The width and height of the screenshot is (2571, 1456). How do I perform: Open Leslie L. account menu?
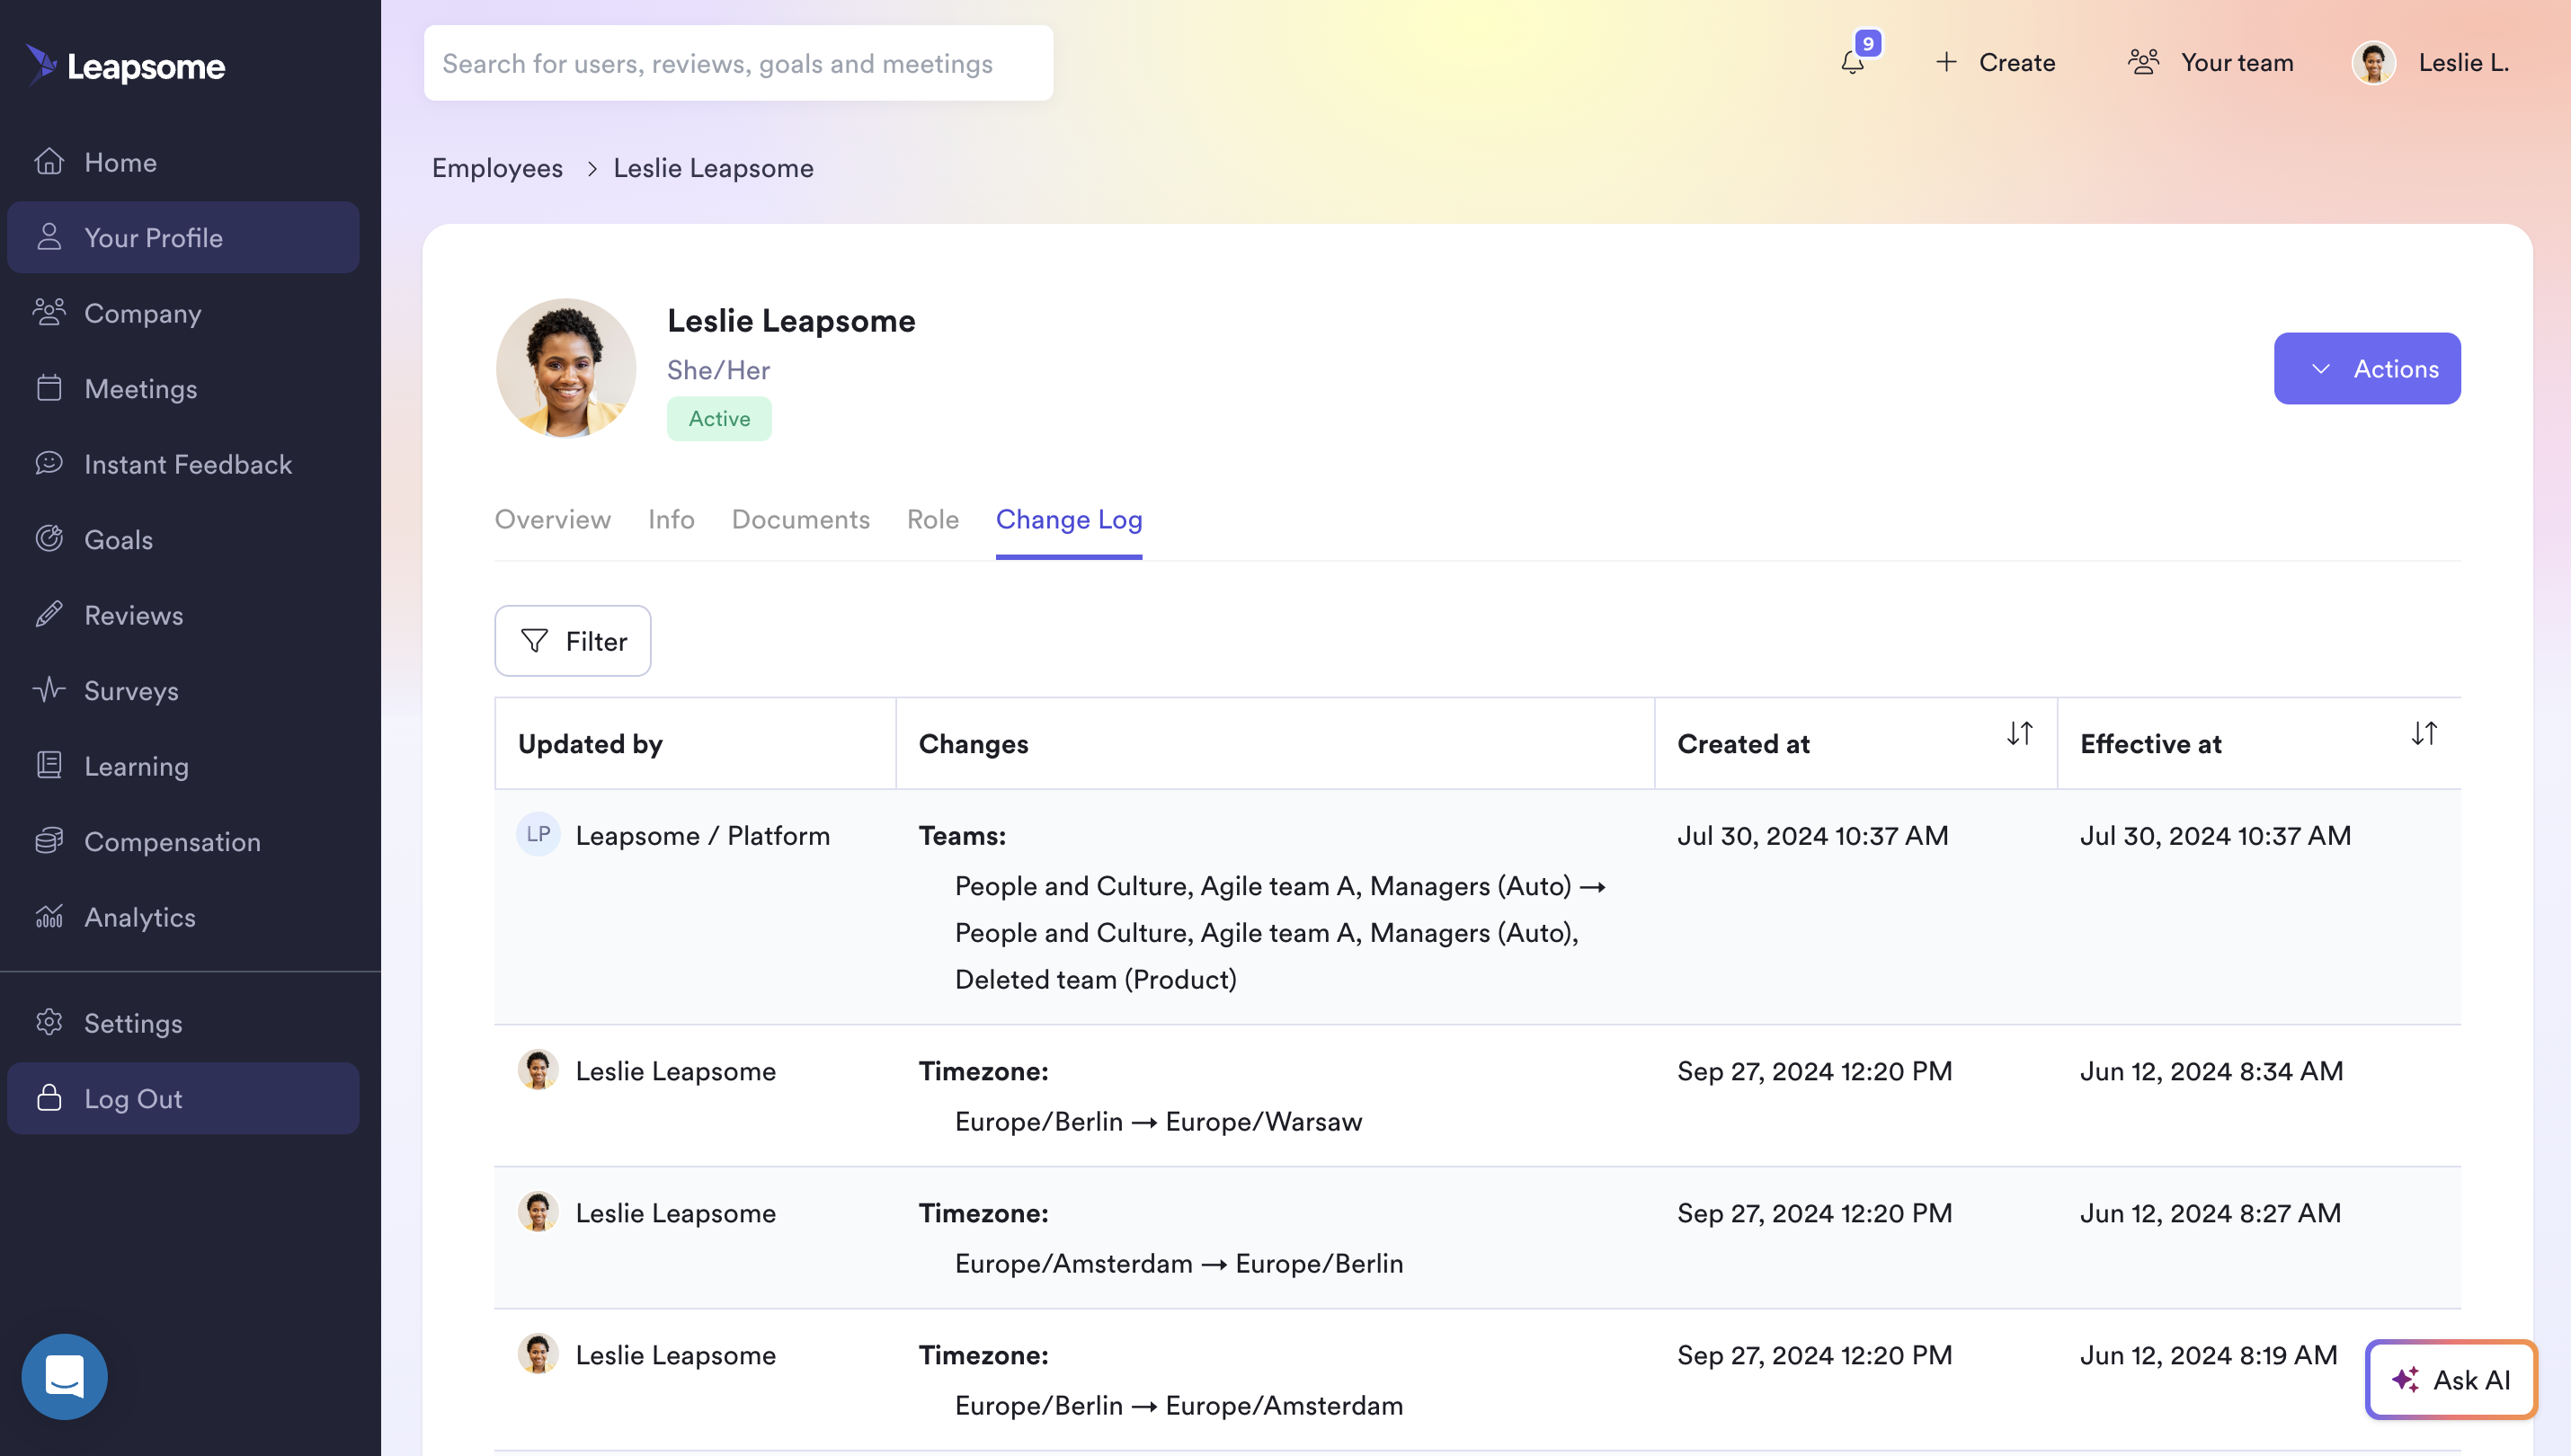point(2431,62)
